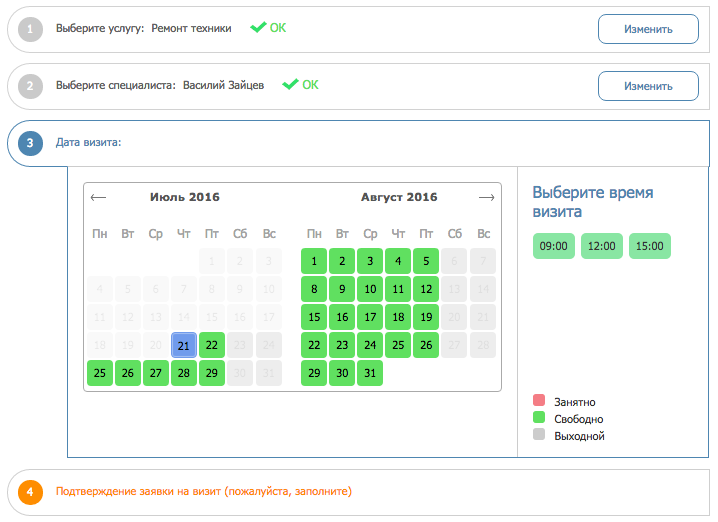Click step 3 blue number circle
718x522 pixels.
30,143
